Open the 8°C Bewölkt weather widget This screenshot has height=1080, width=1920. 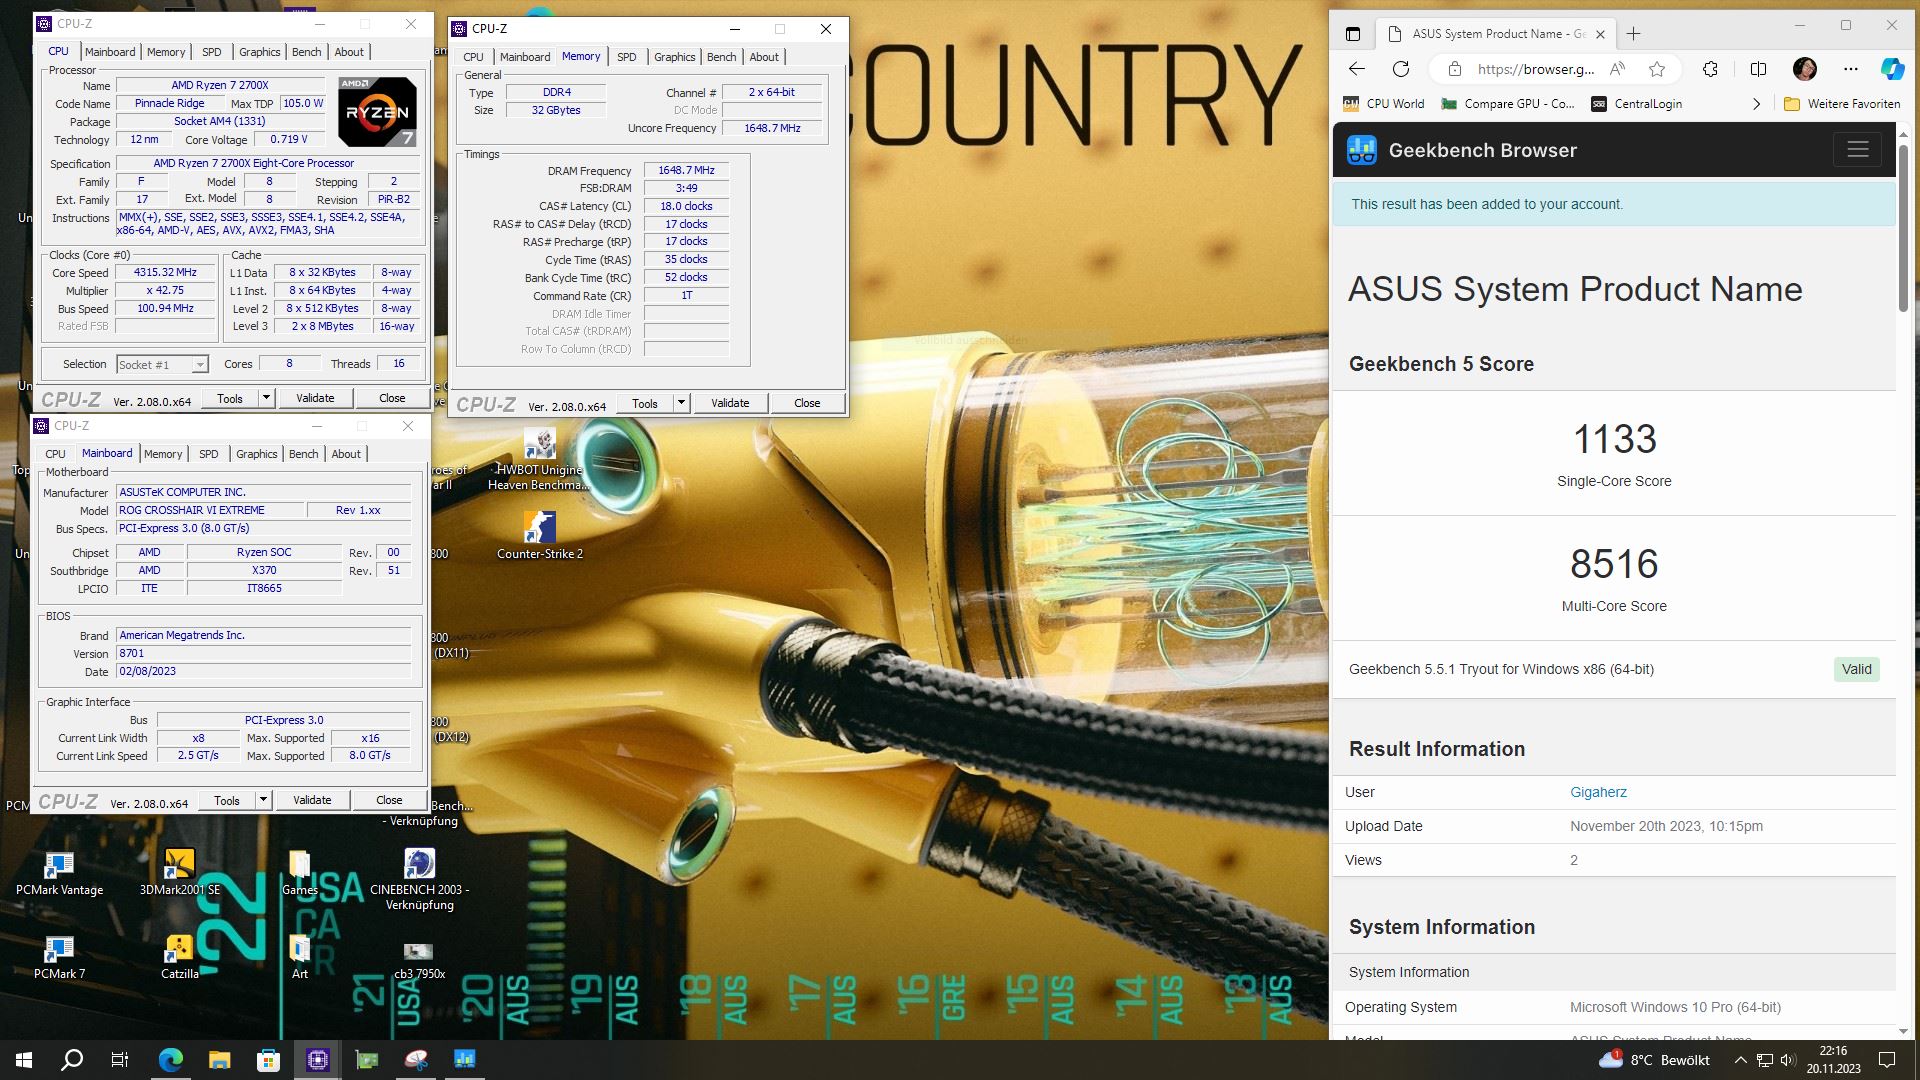[1655, 1060]
